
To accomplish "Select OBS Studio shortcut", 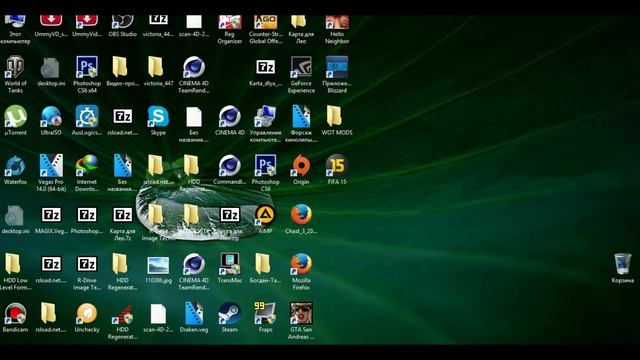I will 122,23.
